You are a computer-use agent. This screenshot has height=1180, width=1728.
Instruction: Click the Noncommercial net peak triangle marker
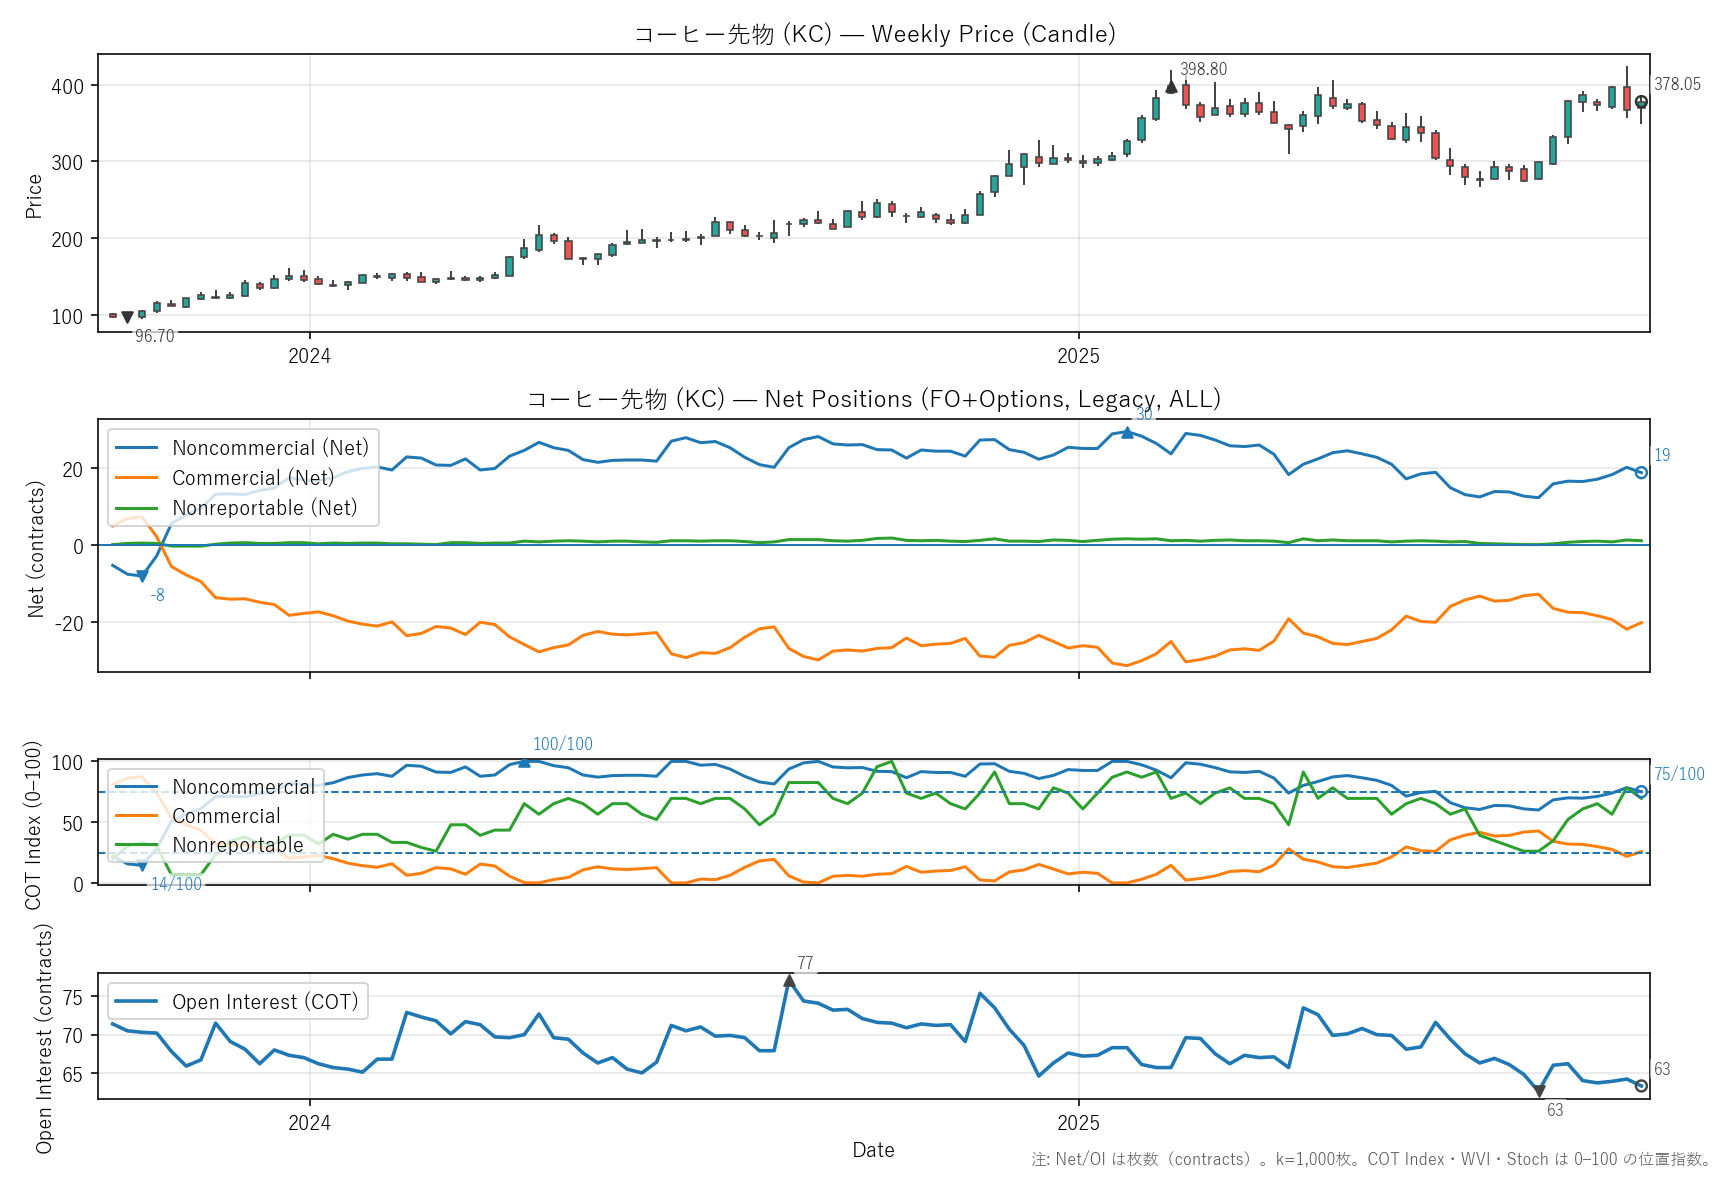tap(1127, 433)
